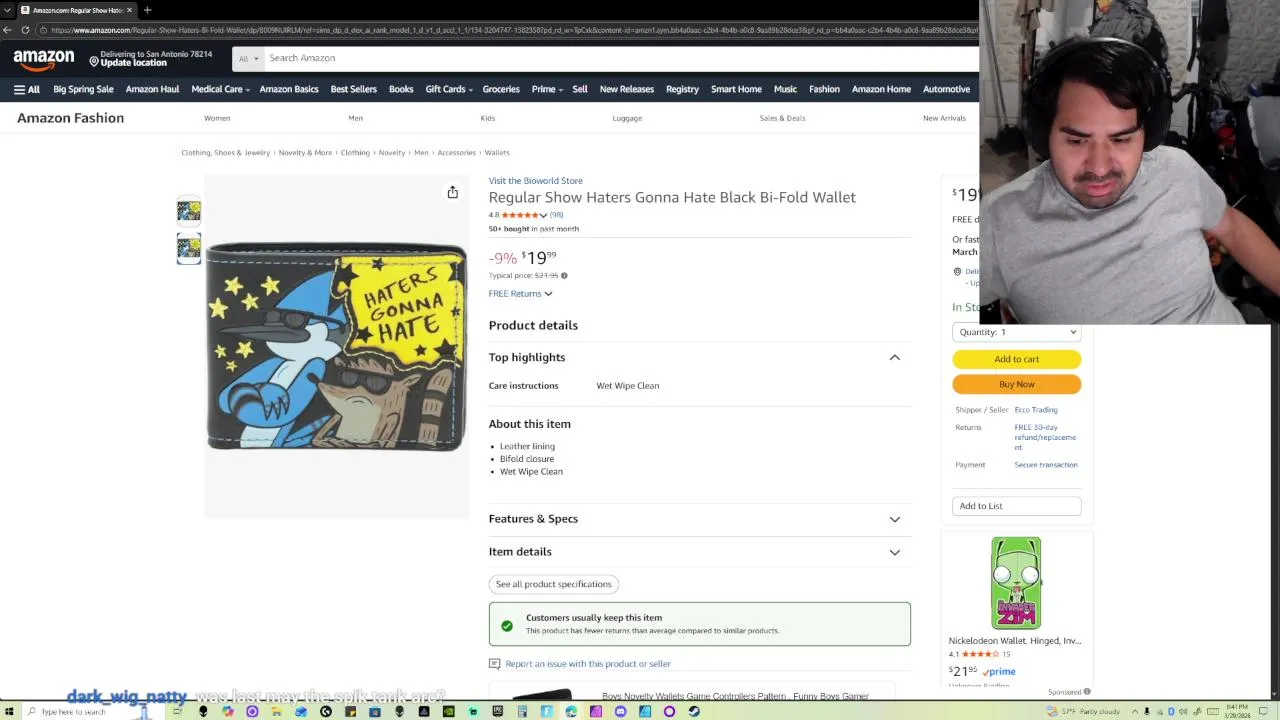Expand the FREE Returns dropdown
The height and width of the screenshot is (720, 1280).
(520, 294)
